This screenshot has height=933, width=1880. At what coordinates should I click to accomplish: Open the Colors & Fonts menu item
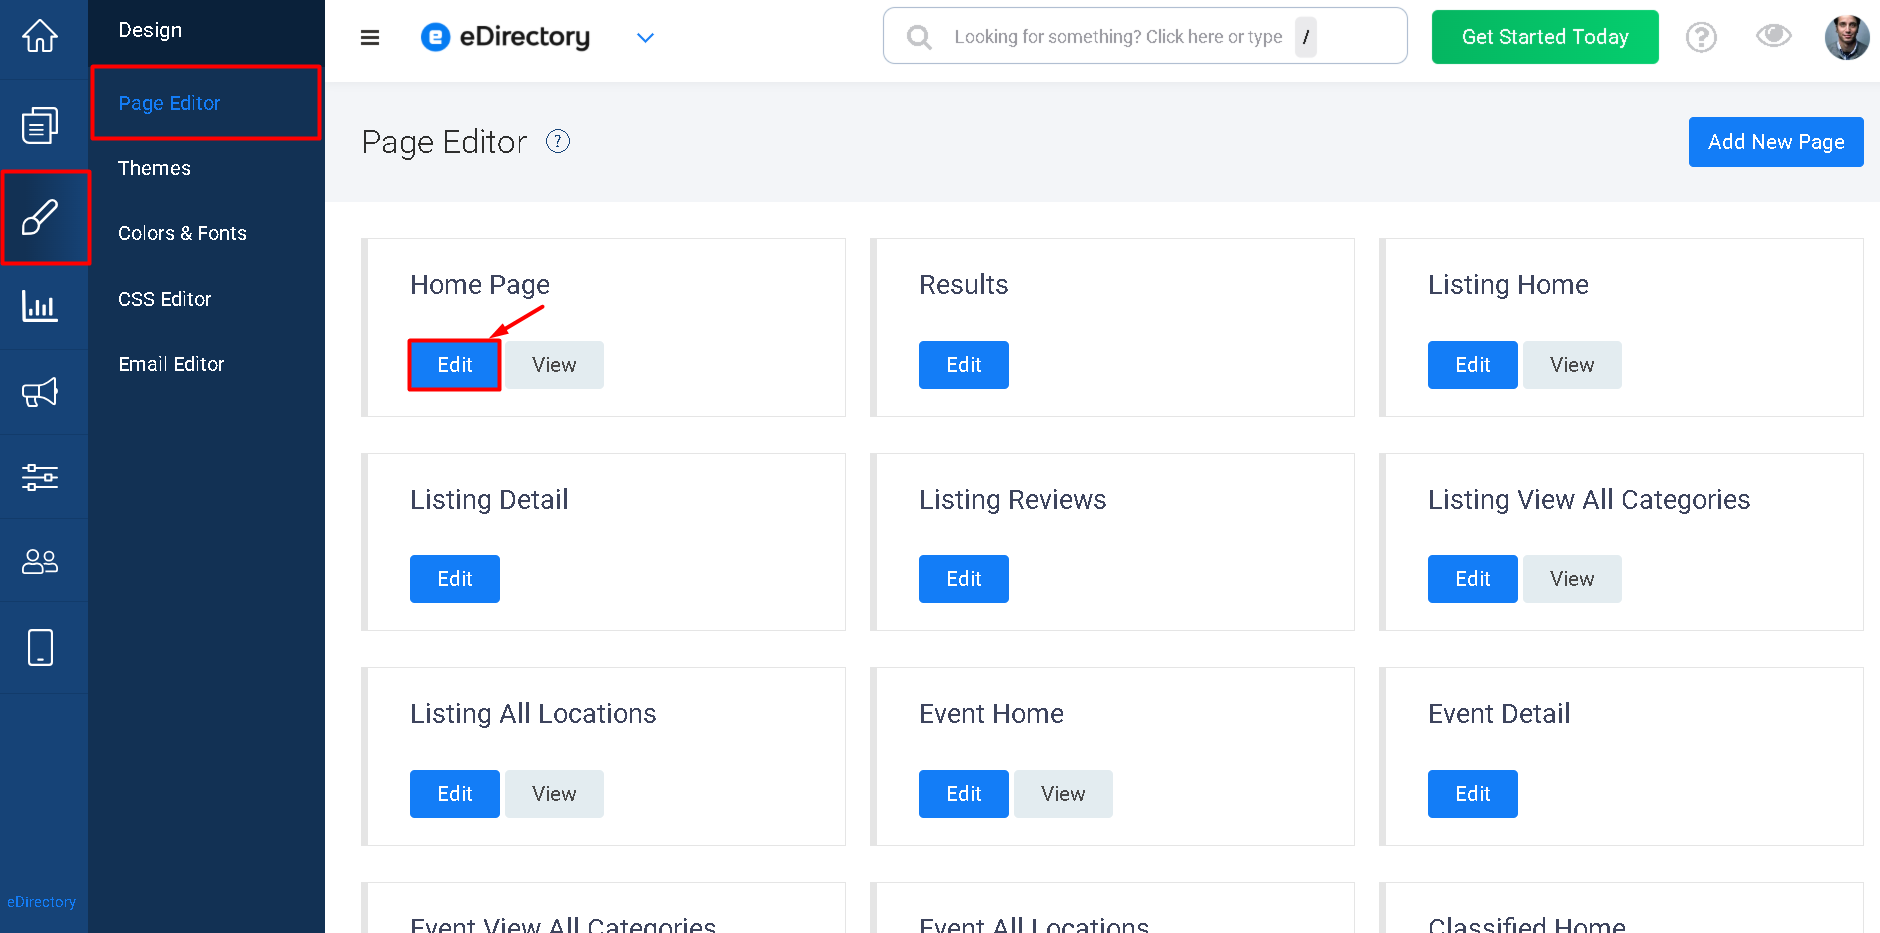182,233
